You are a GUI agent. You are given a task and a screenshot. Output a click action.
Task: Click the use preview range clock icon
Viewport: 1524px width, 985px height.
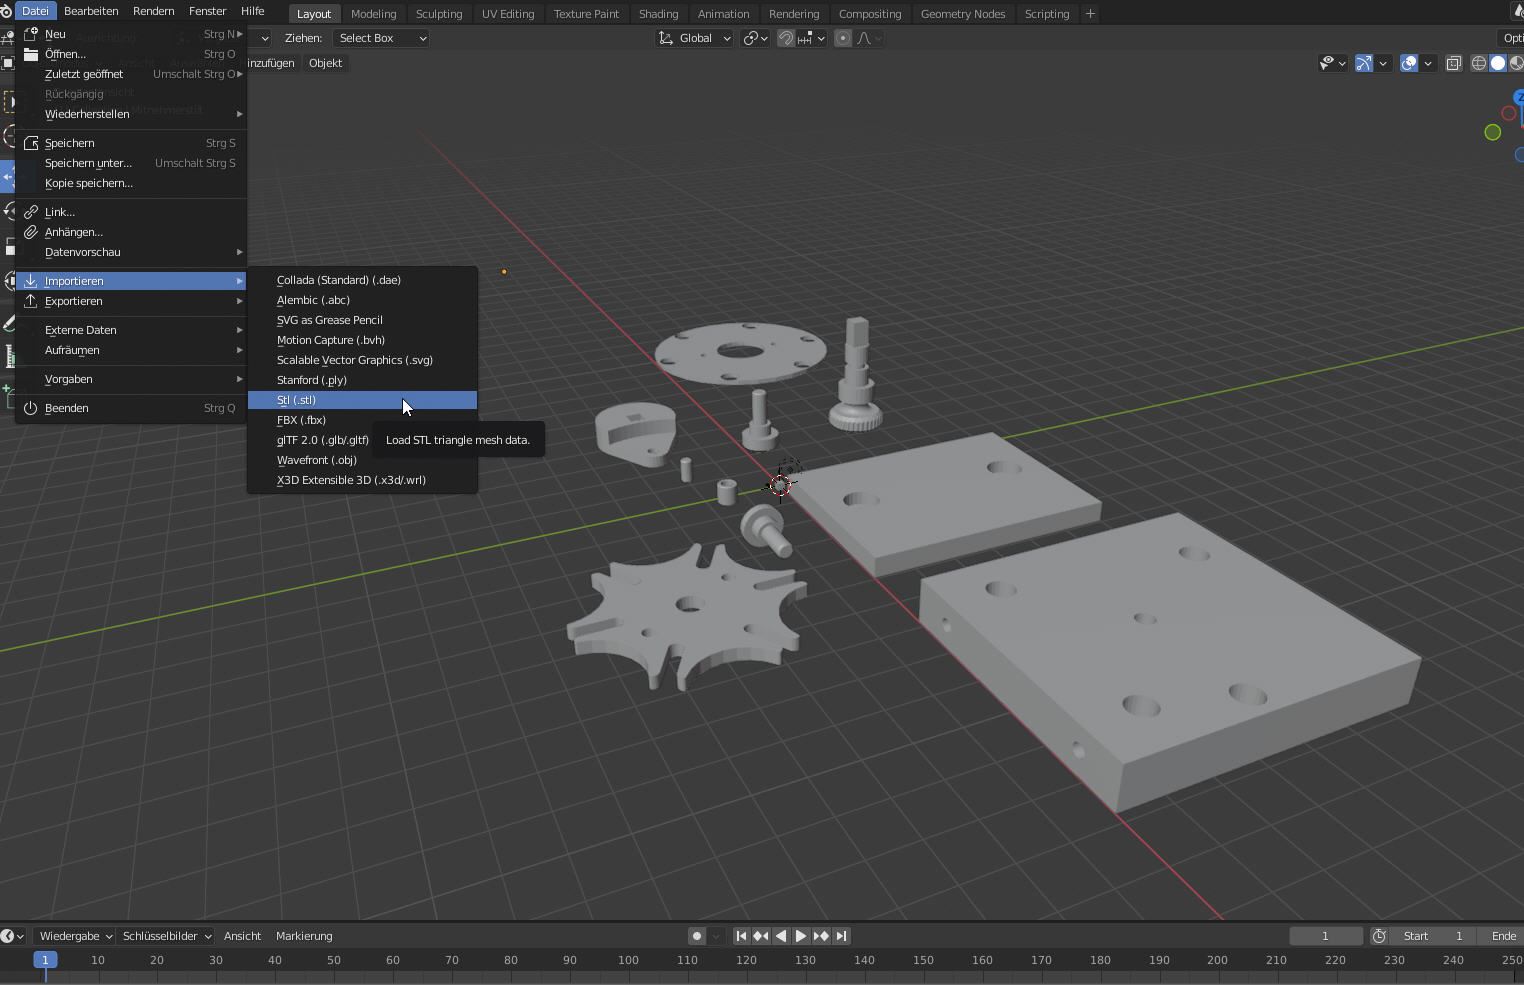1379,936
